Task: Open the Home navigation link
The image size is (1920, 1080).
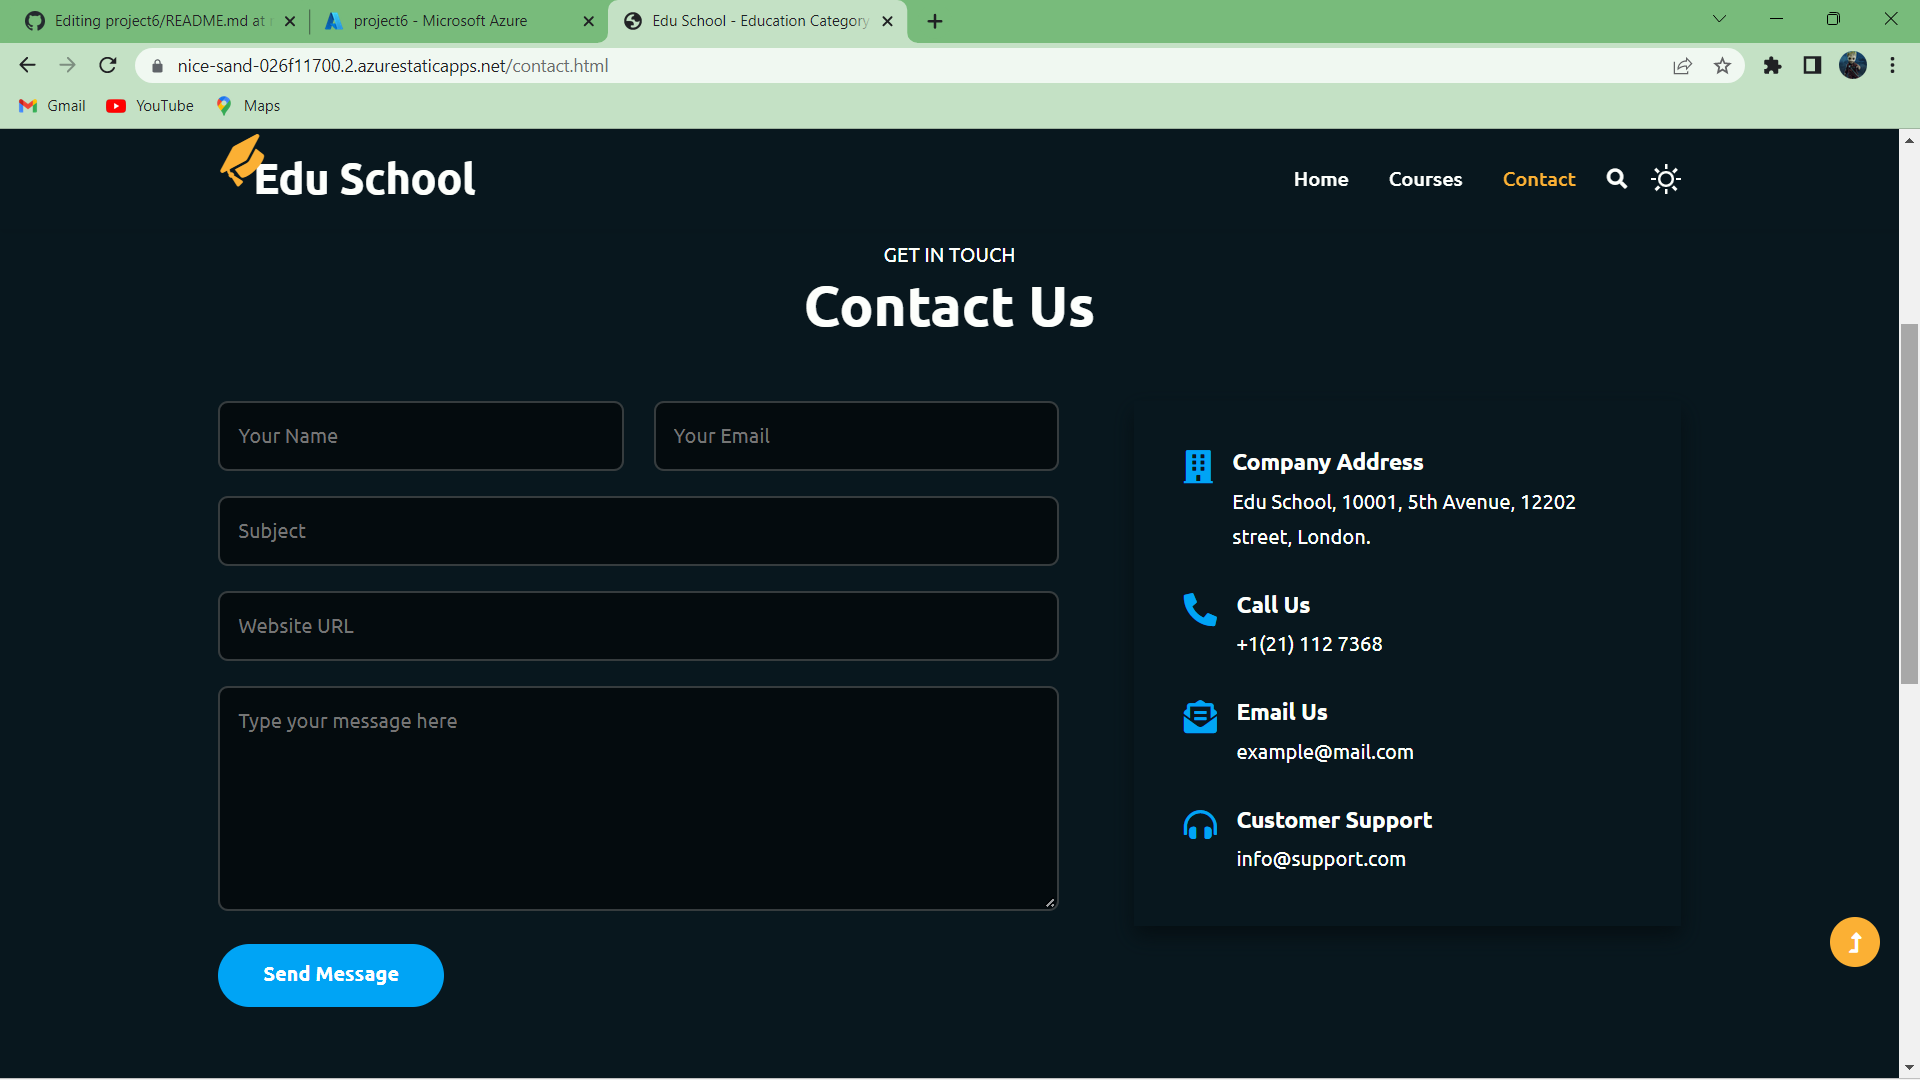Action: coord(1320,179)
